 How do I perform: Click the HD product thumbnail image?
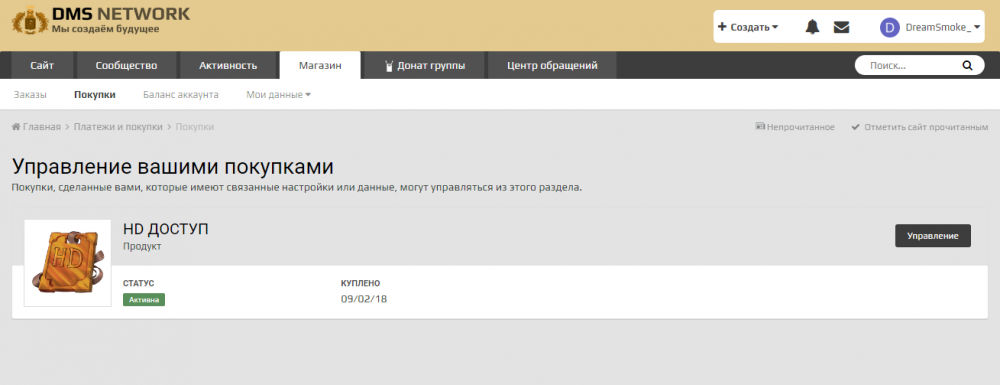pos(68,263)
